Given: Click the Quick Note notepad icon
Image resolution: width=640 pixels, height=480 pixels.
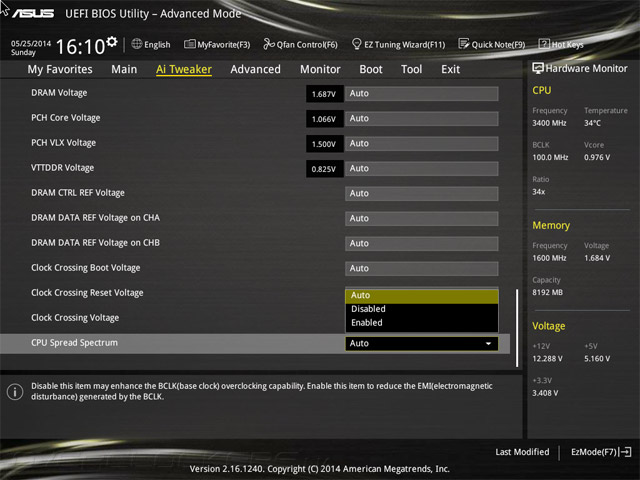Looking at the screenshot, I should pyautogui.click(x=463, y=44).
